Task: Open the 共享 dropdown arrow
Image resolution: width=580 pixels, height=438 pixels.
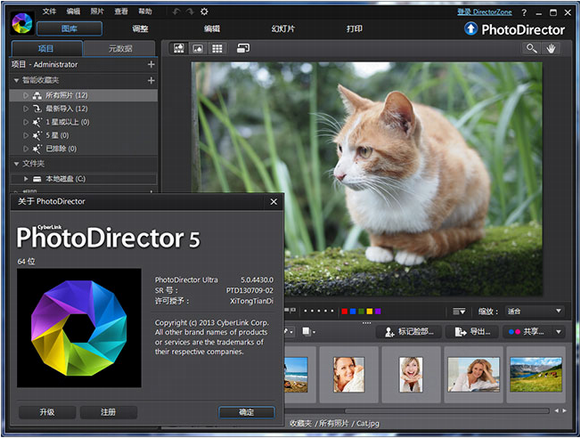Action: [559, 332]
